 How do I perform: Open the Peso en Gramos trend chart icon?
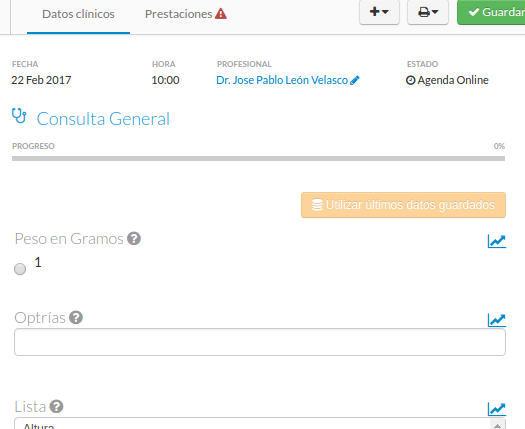pyautogui.click(x=497, y=241)
